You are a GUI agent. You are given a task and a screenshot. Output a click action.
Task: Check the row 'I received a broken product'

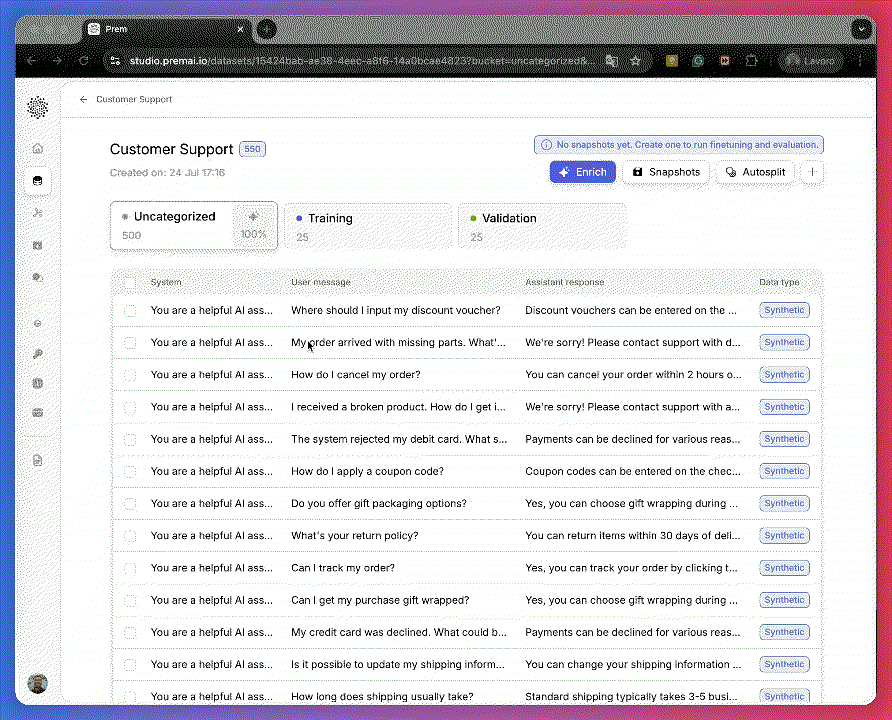pos(130,407)
